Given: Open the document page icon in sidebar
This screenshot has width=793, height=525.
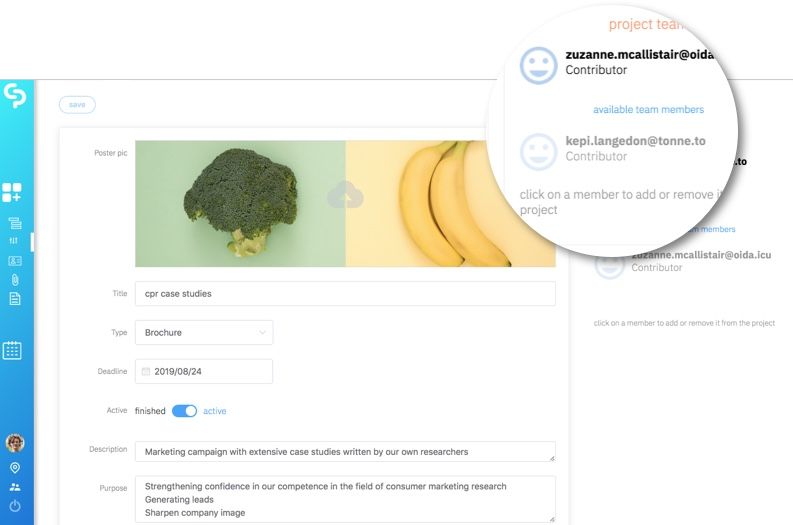Looking at the screenshot, I should tap(15, 299).
